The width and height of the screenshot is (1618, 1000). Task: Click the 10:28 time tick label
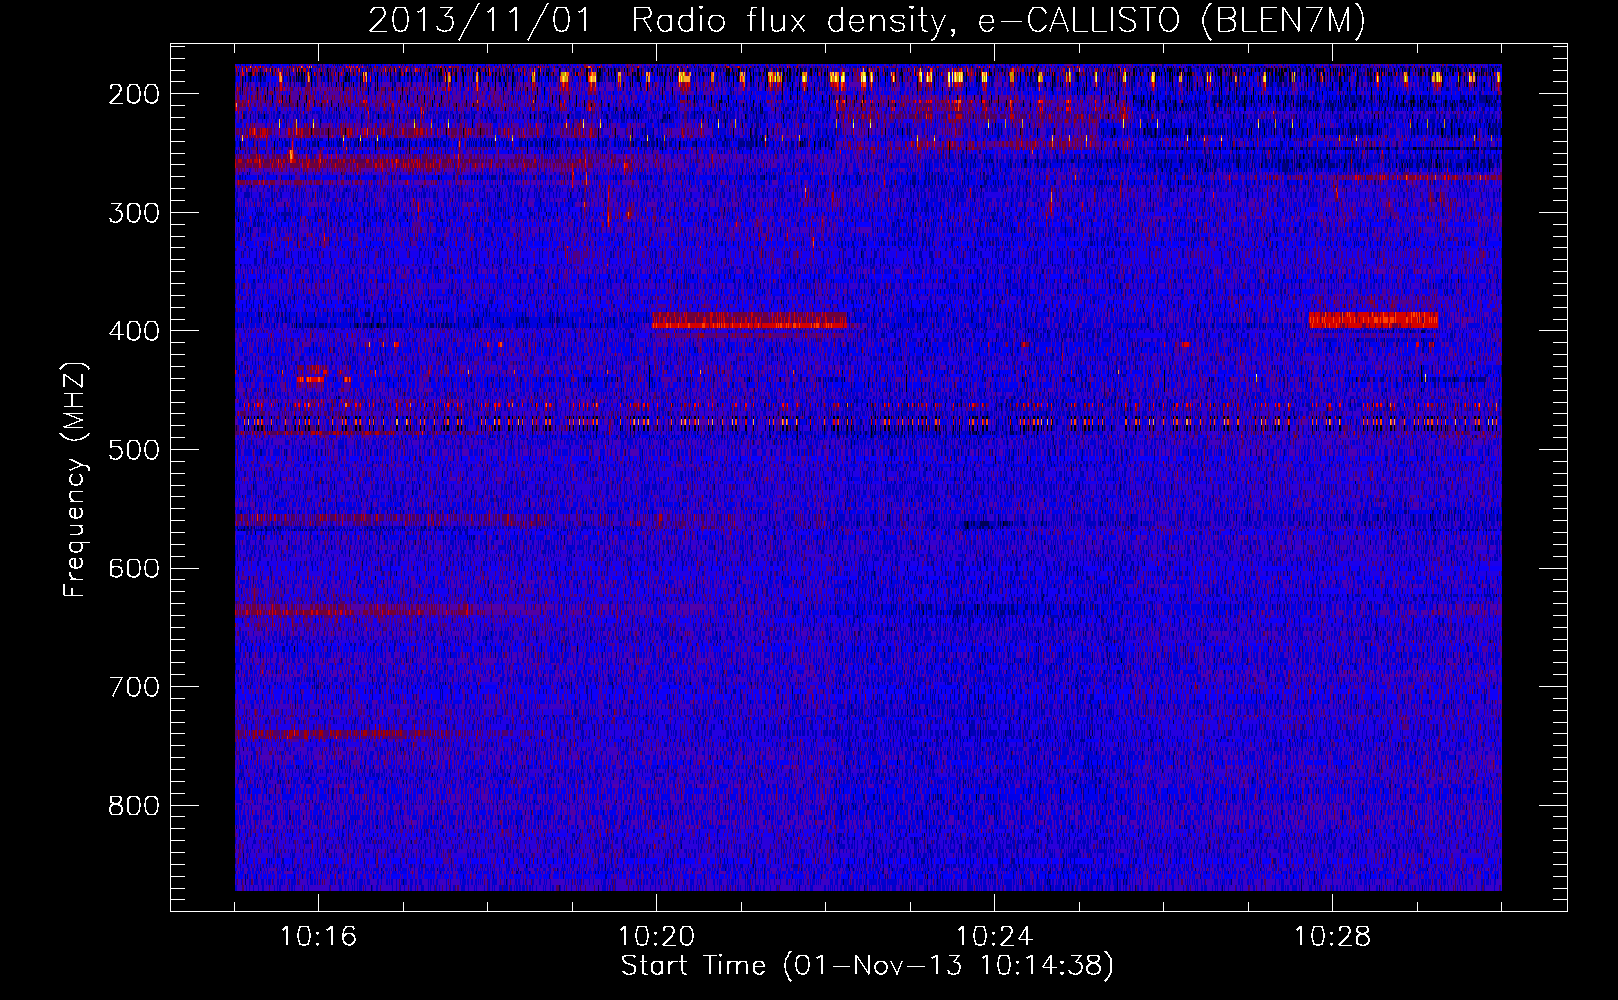[x=1332, y=937]
